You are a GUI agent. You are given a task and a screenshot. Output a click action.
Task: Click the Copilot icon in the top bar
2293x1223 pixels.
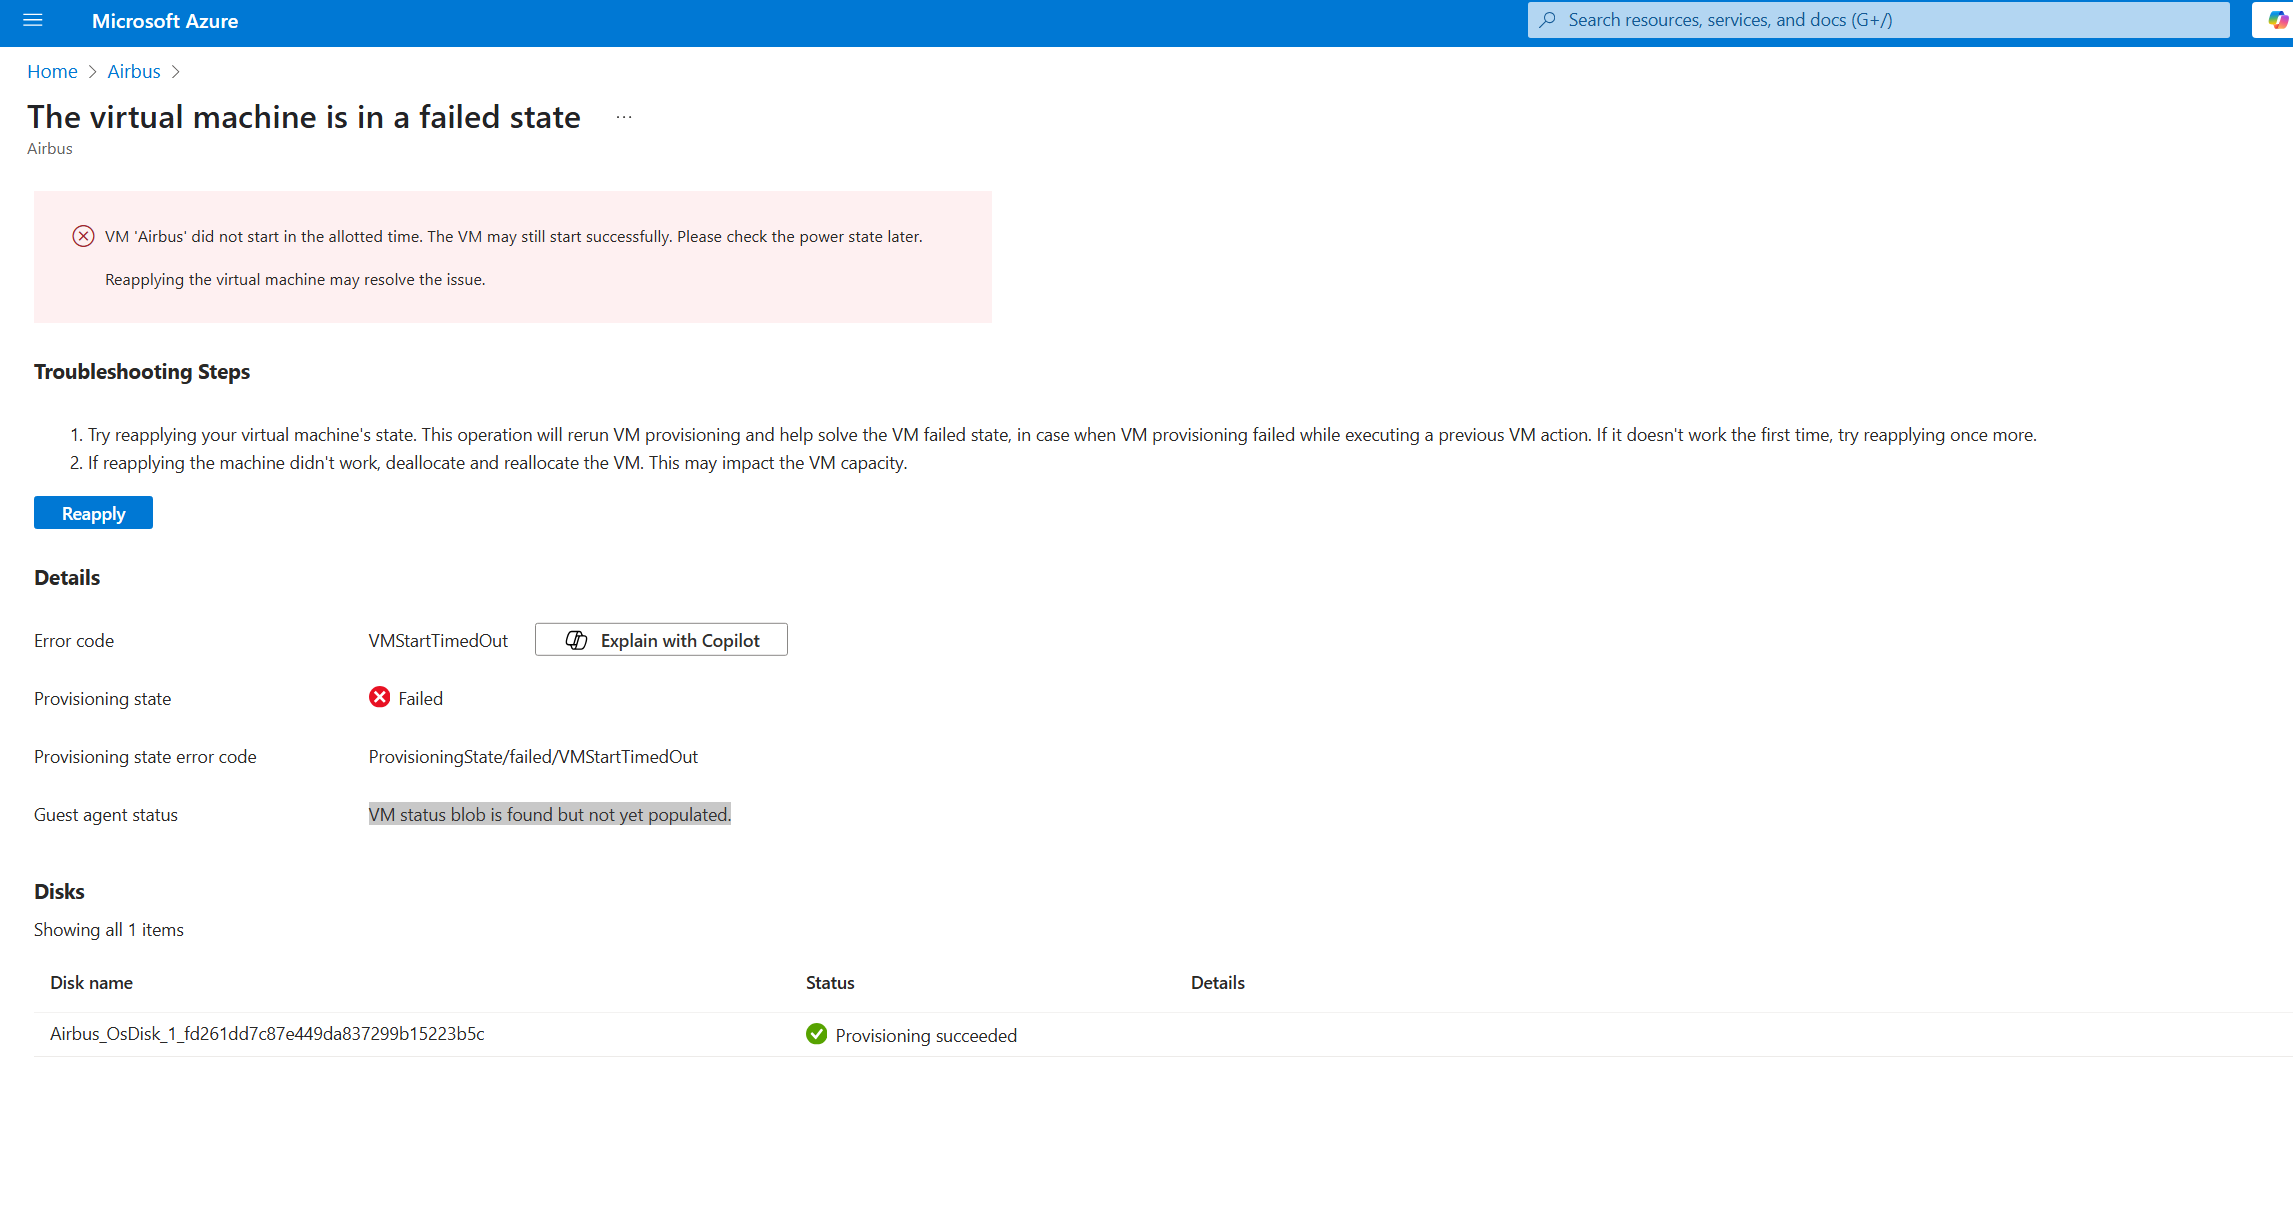[2277, 20]
